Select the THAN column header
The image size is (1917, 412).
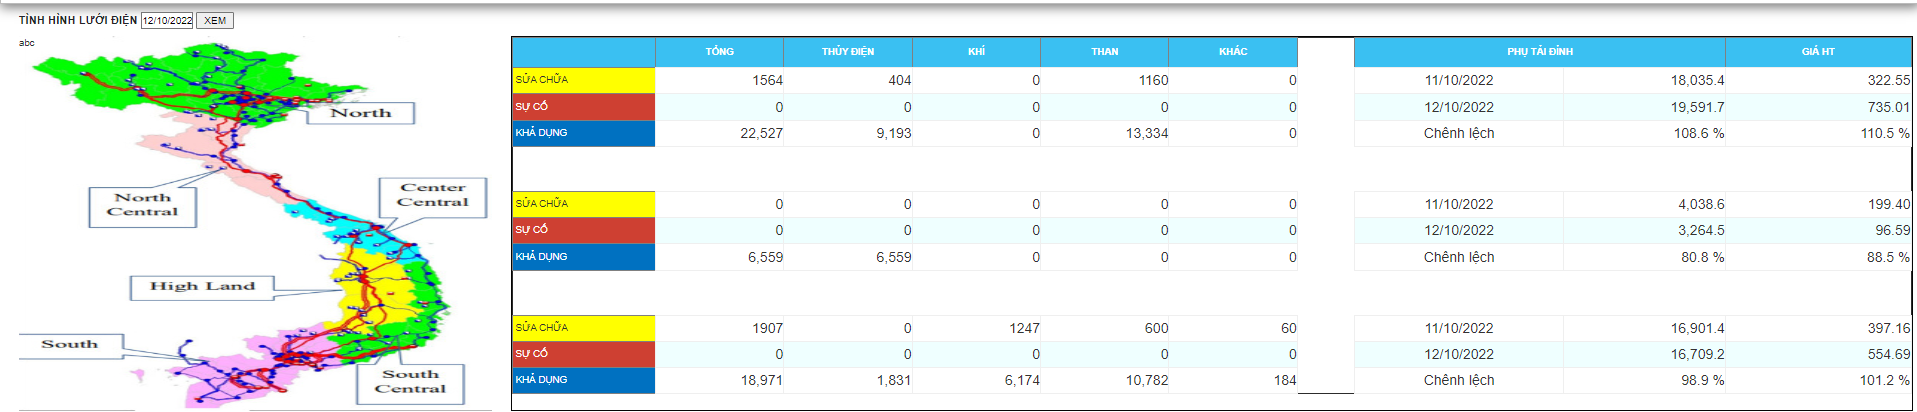[1104, 52]
